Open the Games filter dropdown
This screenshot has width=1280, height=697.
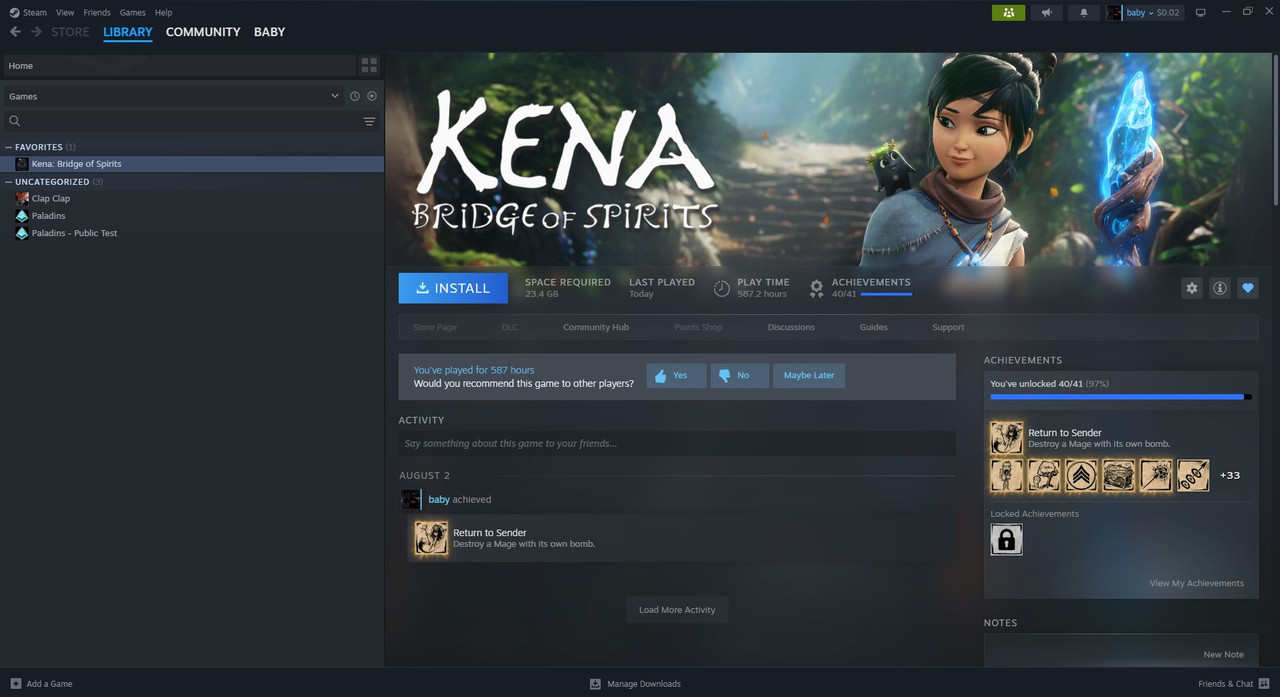(173, 96)
